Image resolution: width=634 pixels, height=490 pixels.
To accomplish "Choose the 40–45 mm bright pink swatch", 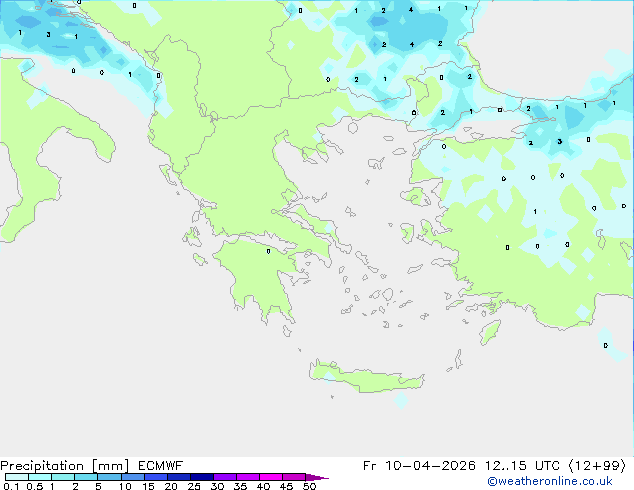I will coord(271,477).
